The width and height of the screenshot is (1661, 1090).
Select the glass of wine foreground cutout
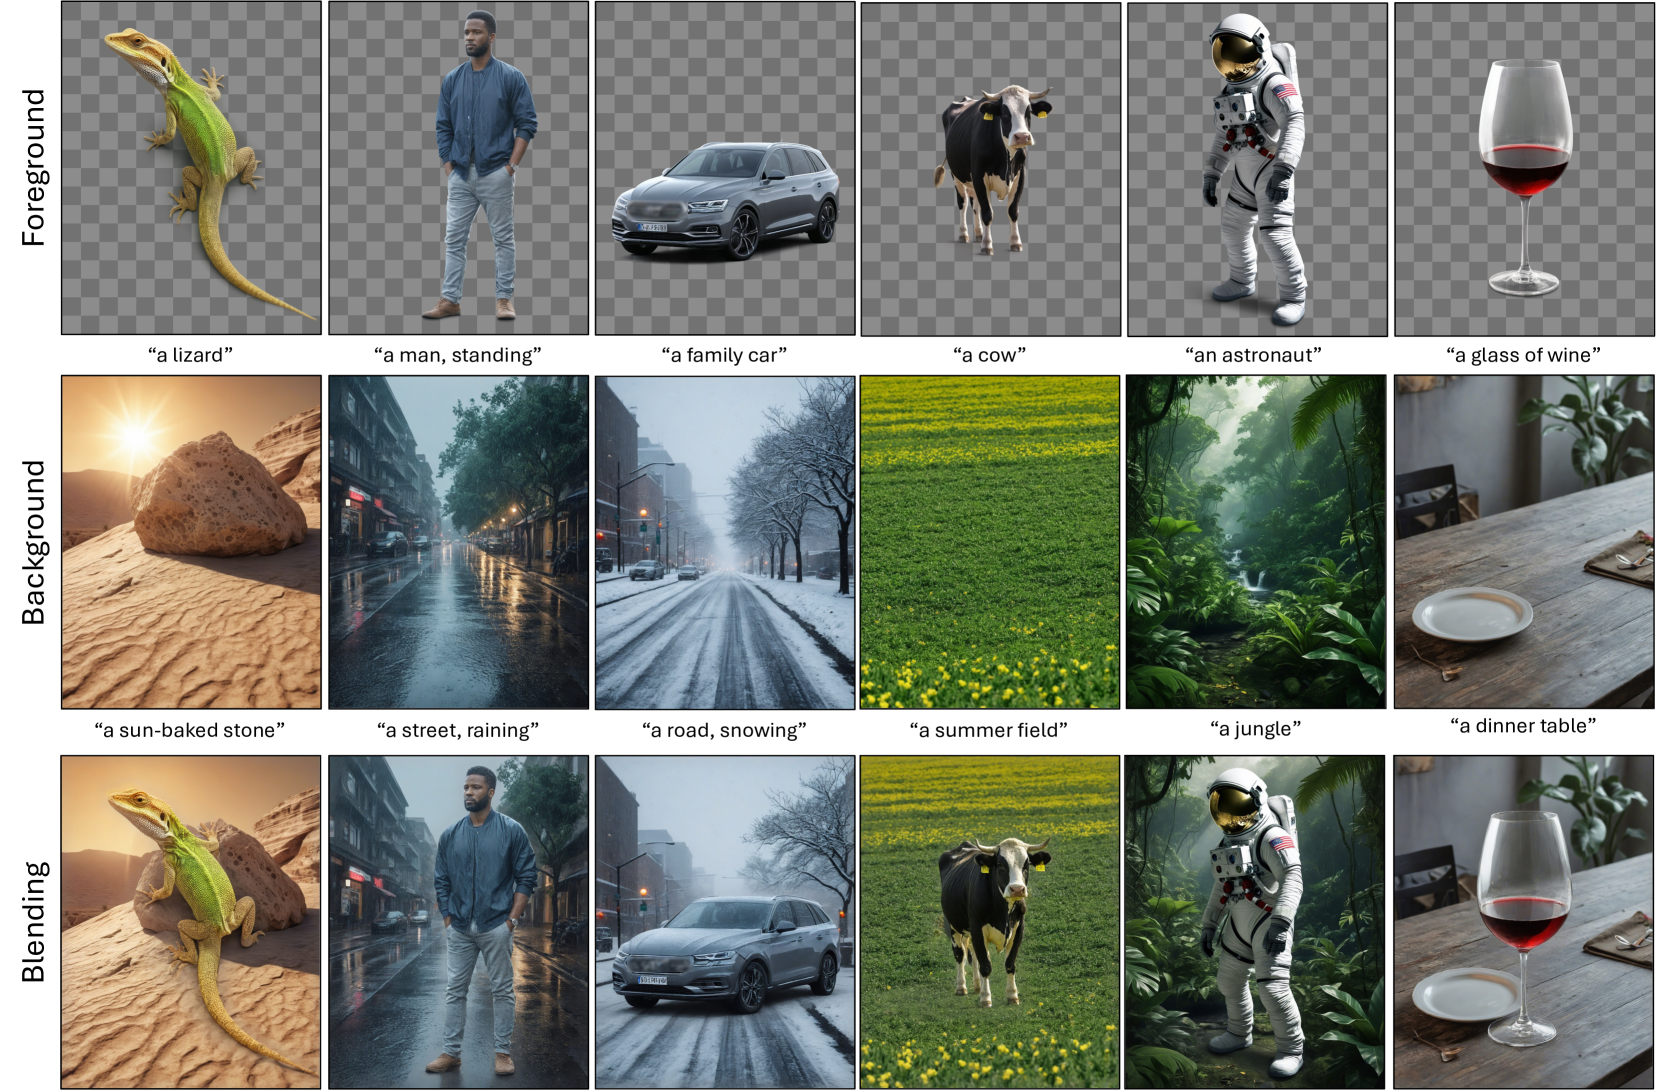click(x=1524, y=170)
